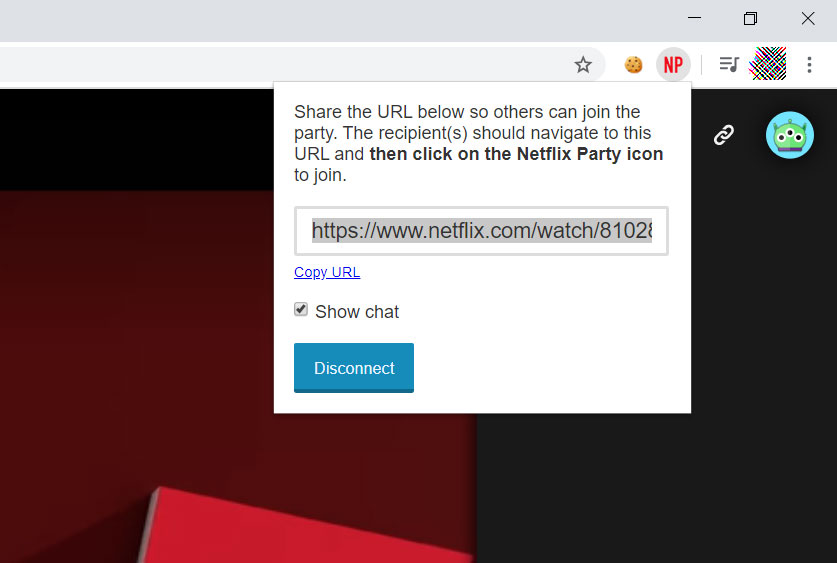Open the green alien user avatar
837x563 pixels.
[x=789, y=135]
